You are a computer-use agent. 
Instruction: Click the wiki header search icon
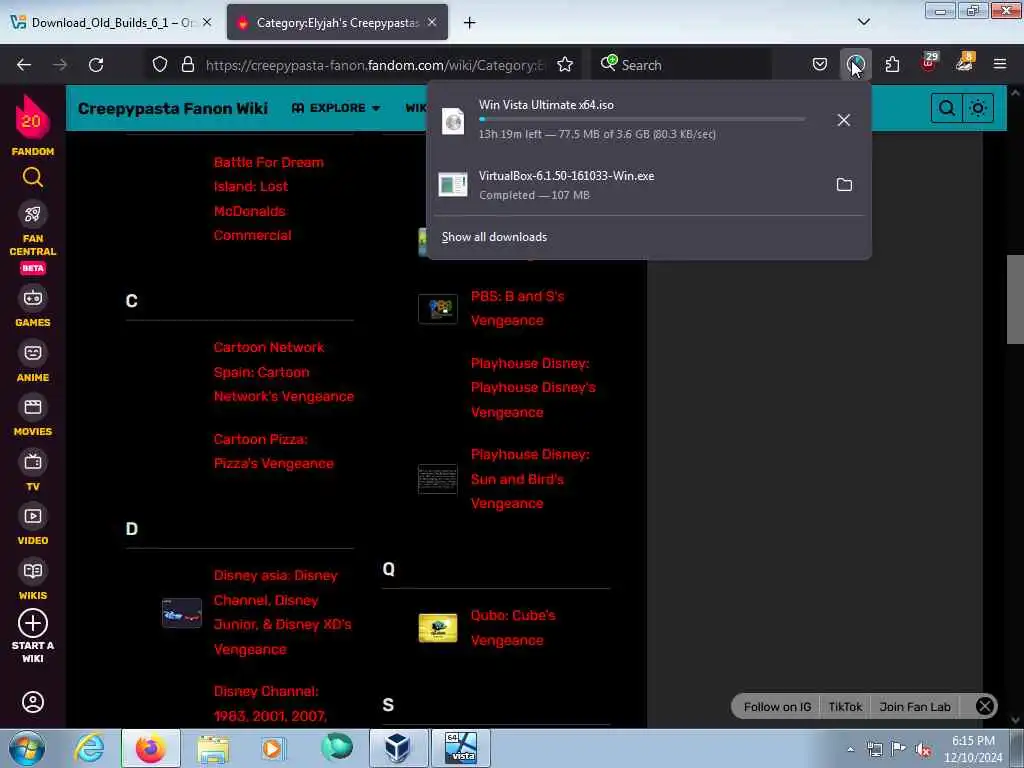[946, 108]
